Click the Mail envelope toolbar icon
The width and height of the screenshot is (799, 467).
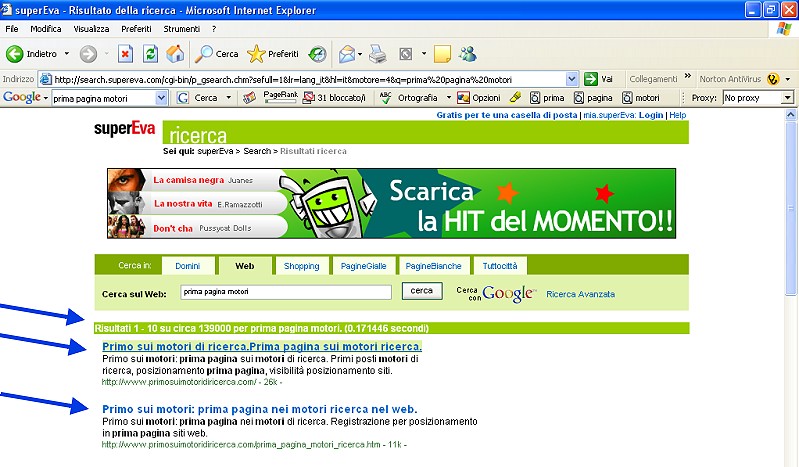tap(346, 53)
